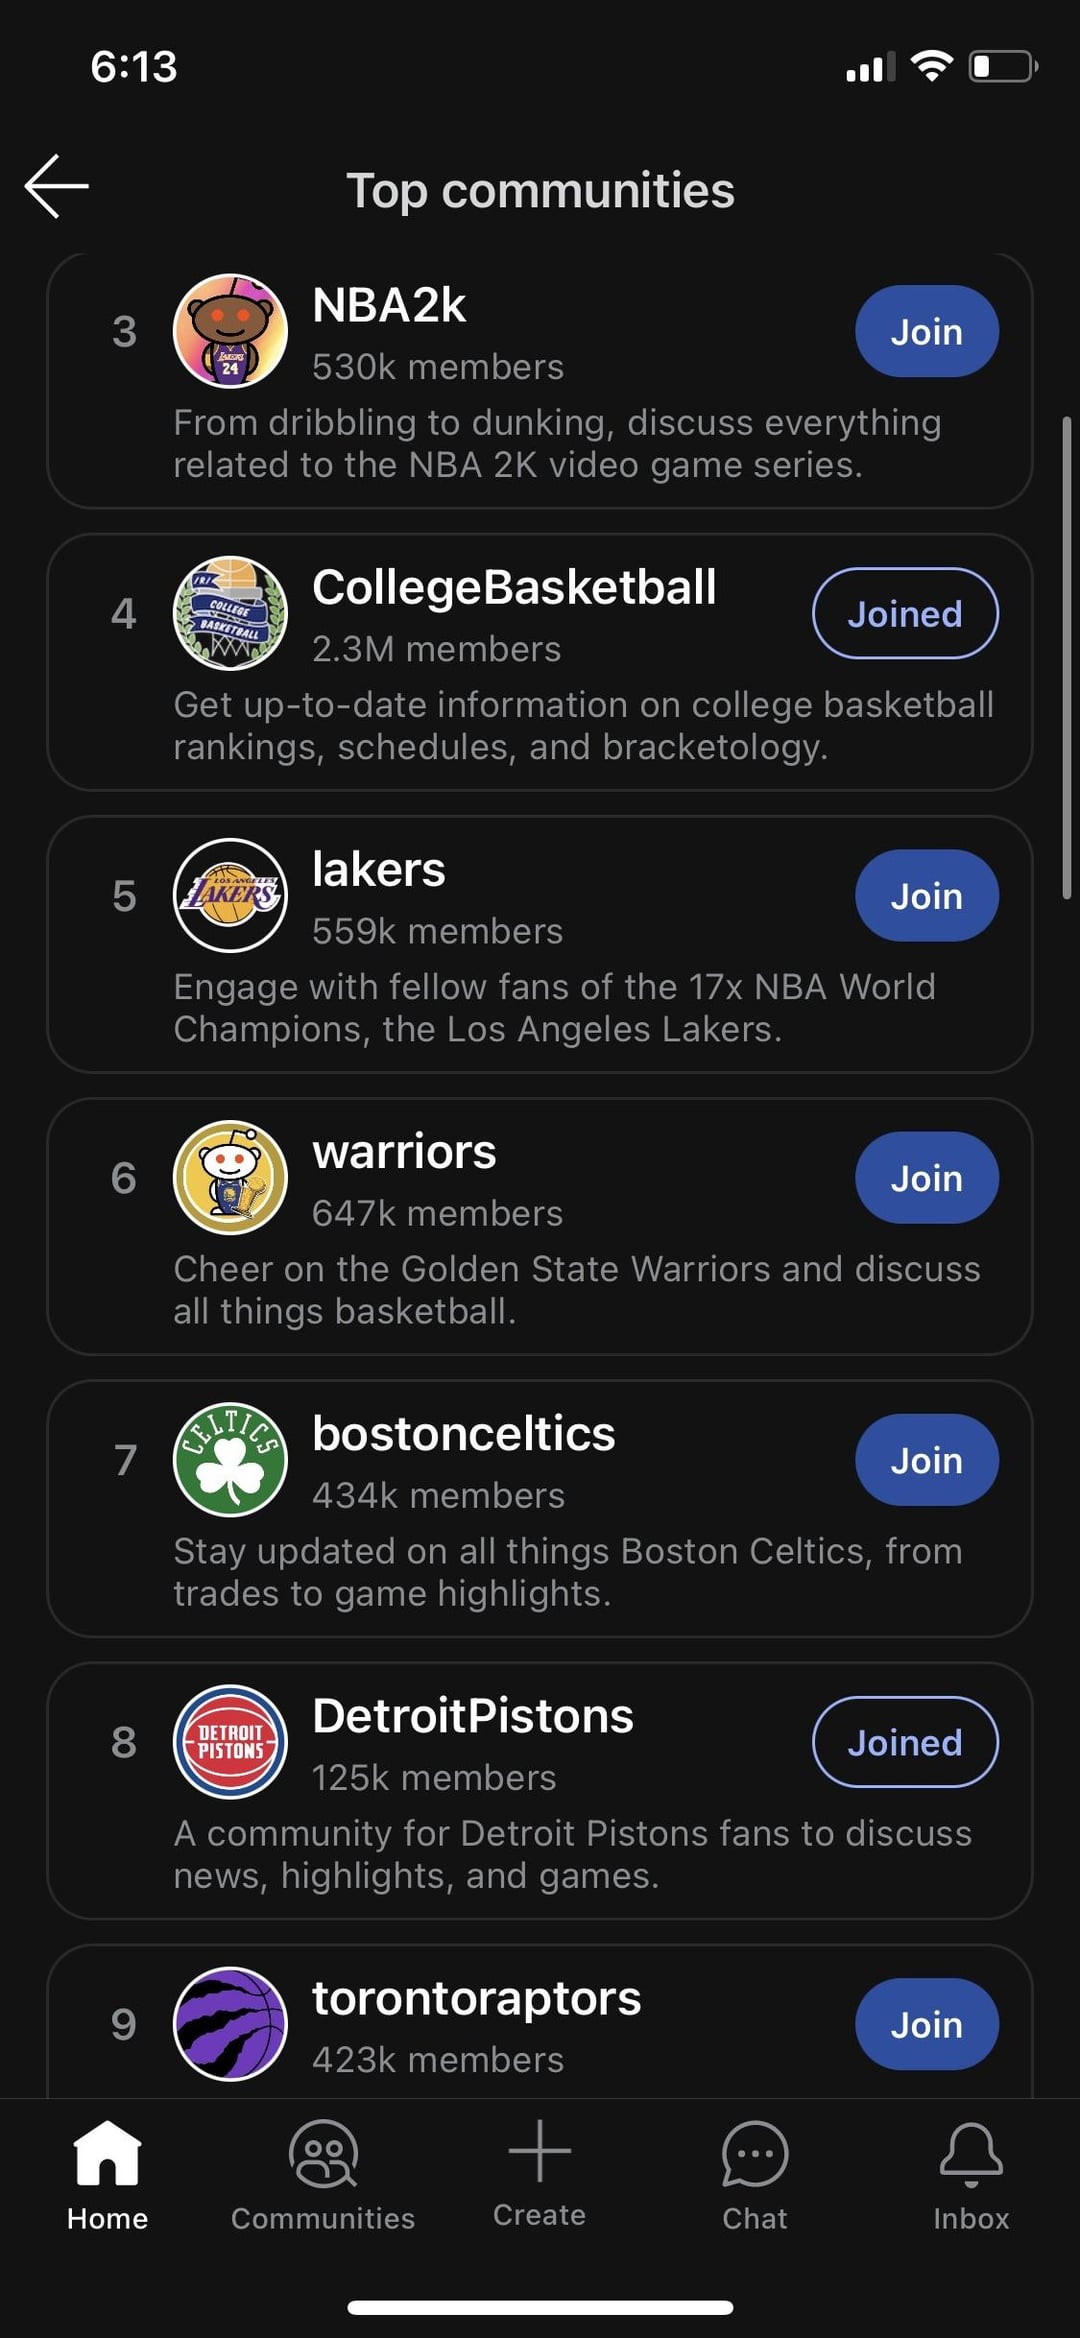Open the torontoraptors claw logo

[x=230, y=2023]
